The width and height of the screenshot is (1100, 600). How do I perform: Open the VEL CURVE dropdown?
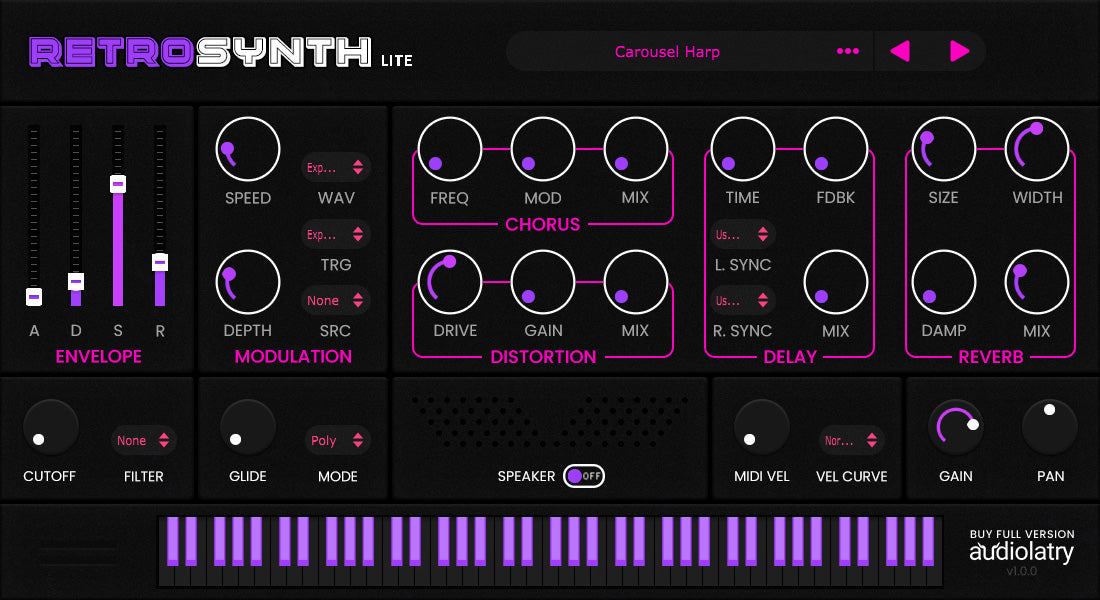pos(852,440)
